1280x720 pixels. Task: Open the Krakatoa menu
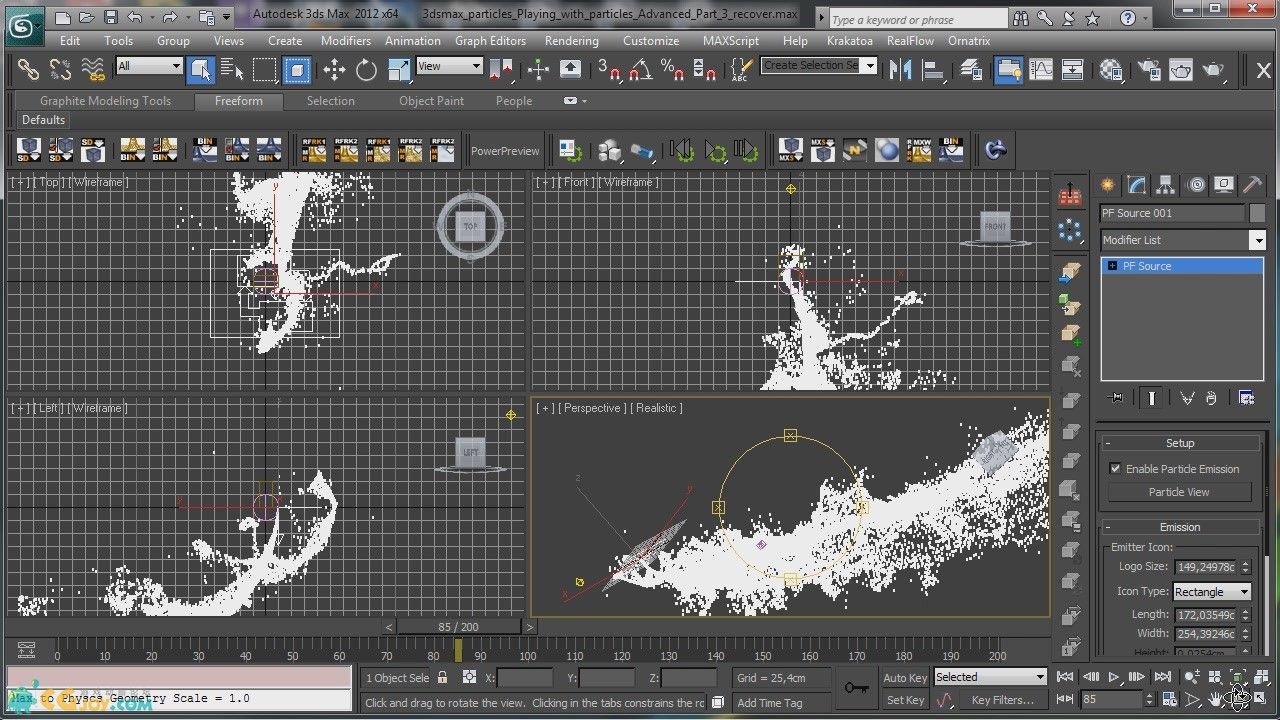click(849, 41)
